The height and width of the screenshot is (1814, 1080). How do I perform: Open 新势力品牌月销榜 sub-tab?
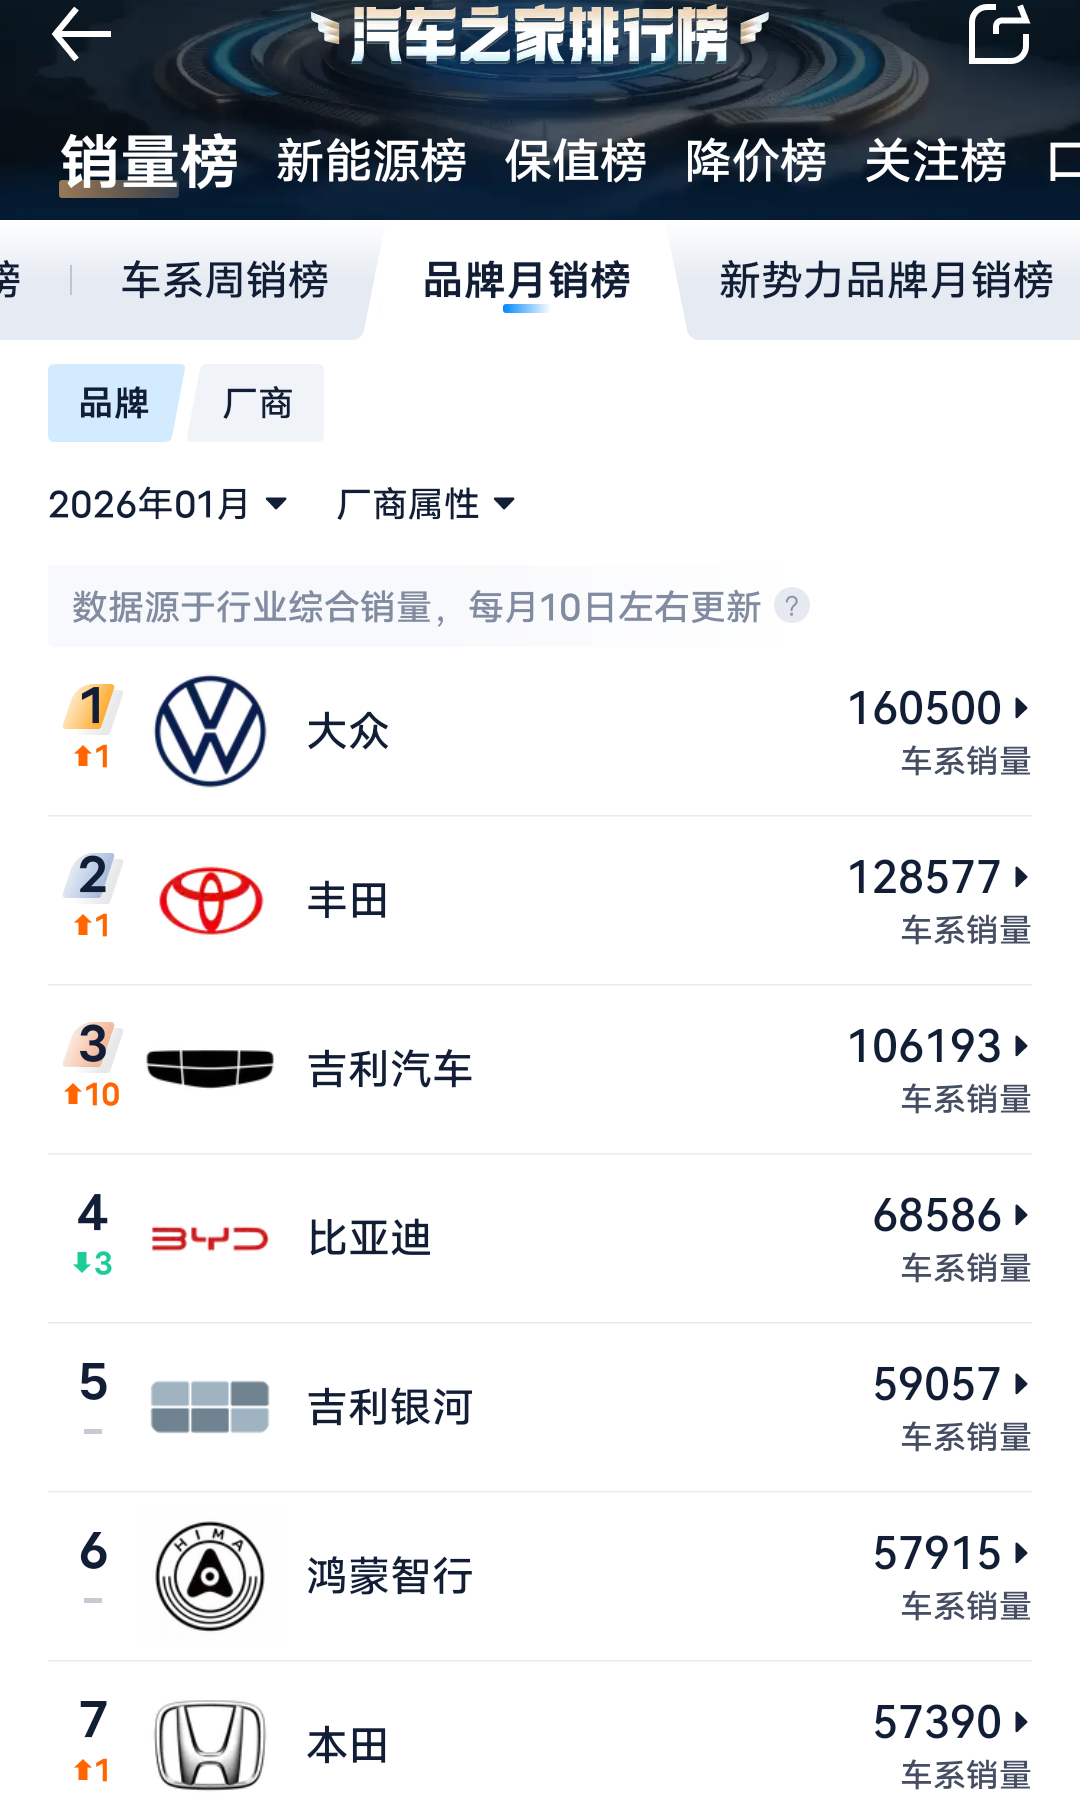pyautogui.click(x=886, y=282)
